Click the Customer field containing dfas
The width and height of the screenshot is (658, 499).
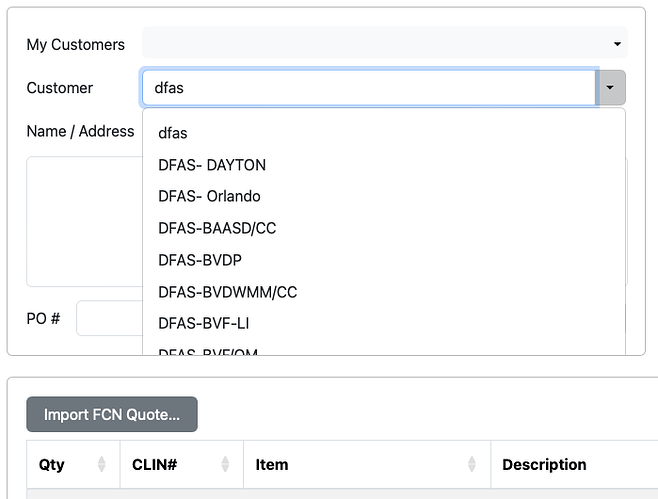pos(368,88)
